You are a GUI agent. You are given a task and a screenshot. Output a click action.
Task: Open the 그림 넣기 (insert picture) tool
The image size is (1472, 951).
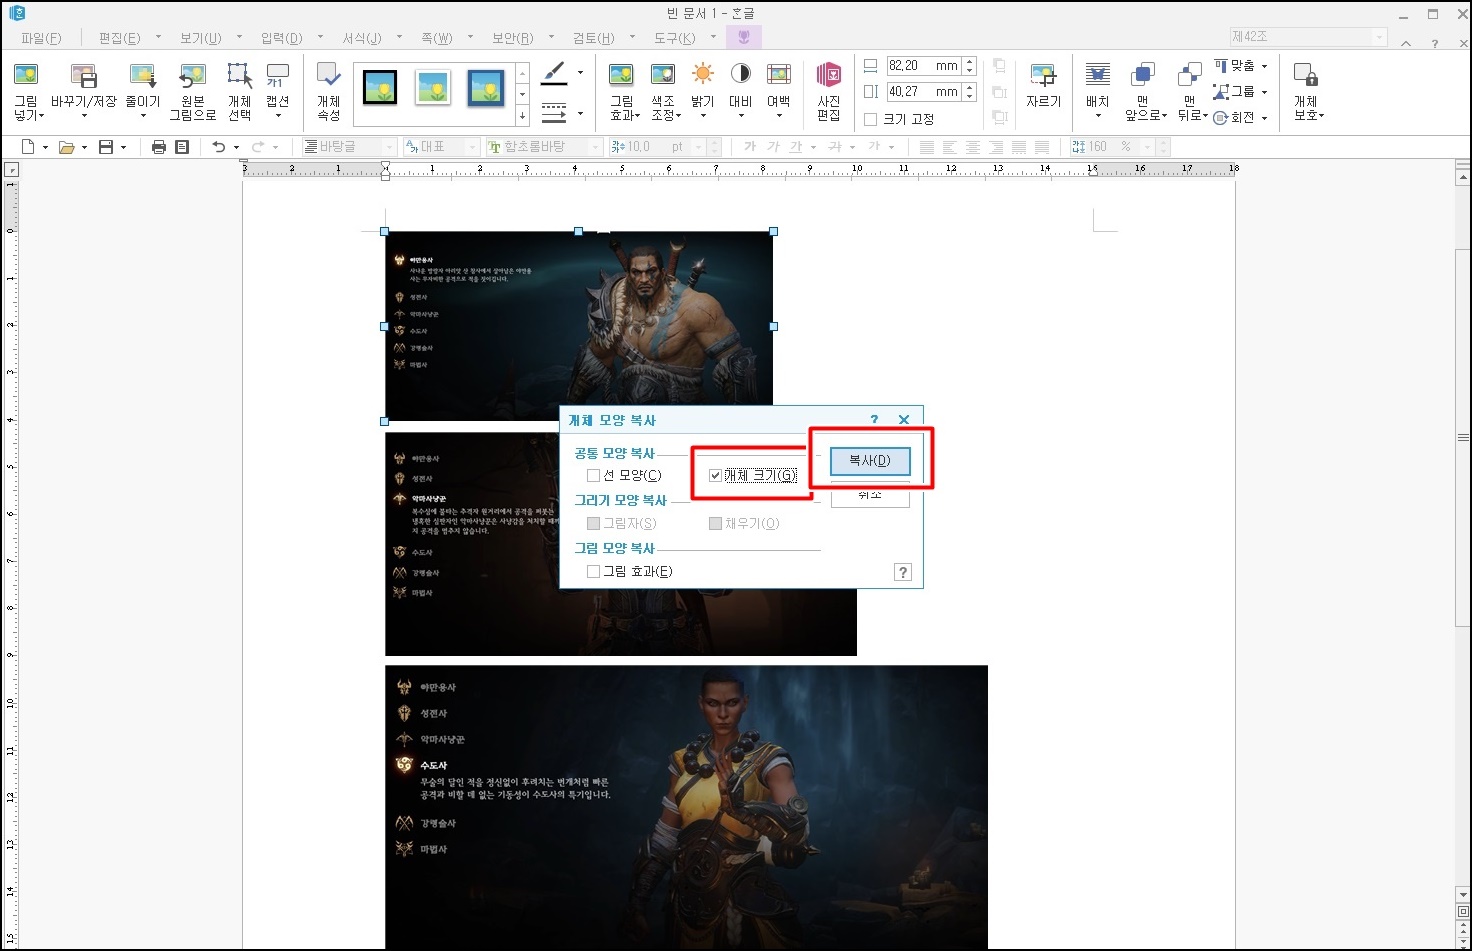coord(27,91)
